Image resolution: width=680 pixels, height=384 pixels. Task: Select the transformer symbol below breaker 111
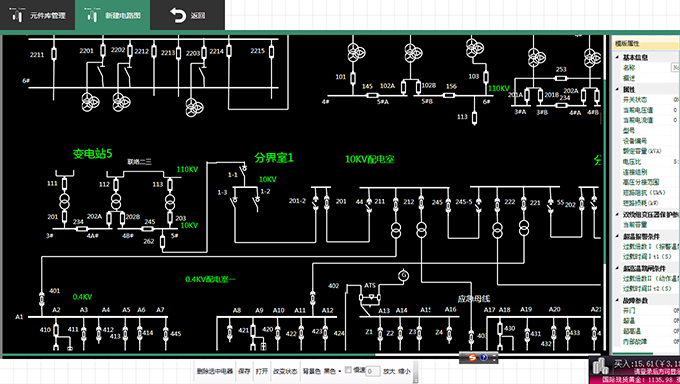pyautogui.click(x=65, y=201)
